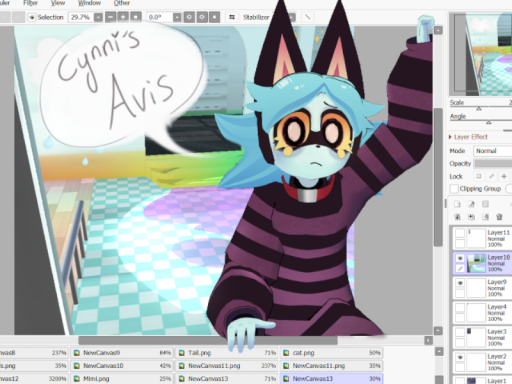The image size is (512, 384).
Task: Open the layer Mode Normal dropdown
Action: 493,151
